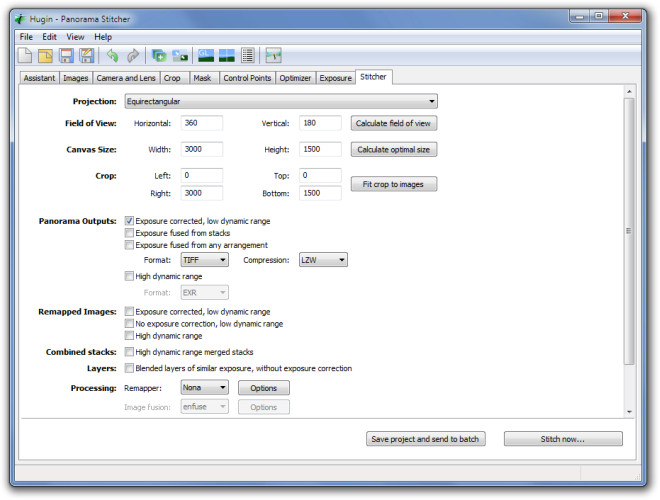Image resolution: width=660 pixels, height=500 pixels.
Task: Open the LZW compression dropdown
Action: tap(323, 260)
